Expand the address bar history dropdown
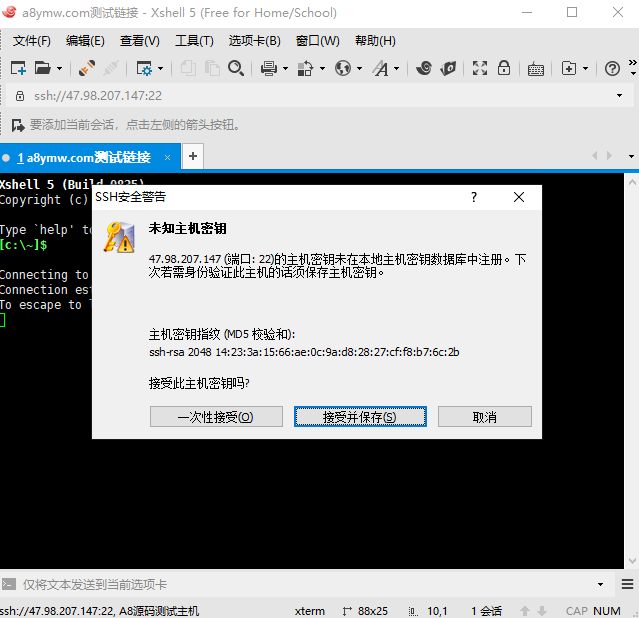The height and width of the screenshot is (618, 639). click(619, 96)
